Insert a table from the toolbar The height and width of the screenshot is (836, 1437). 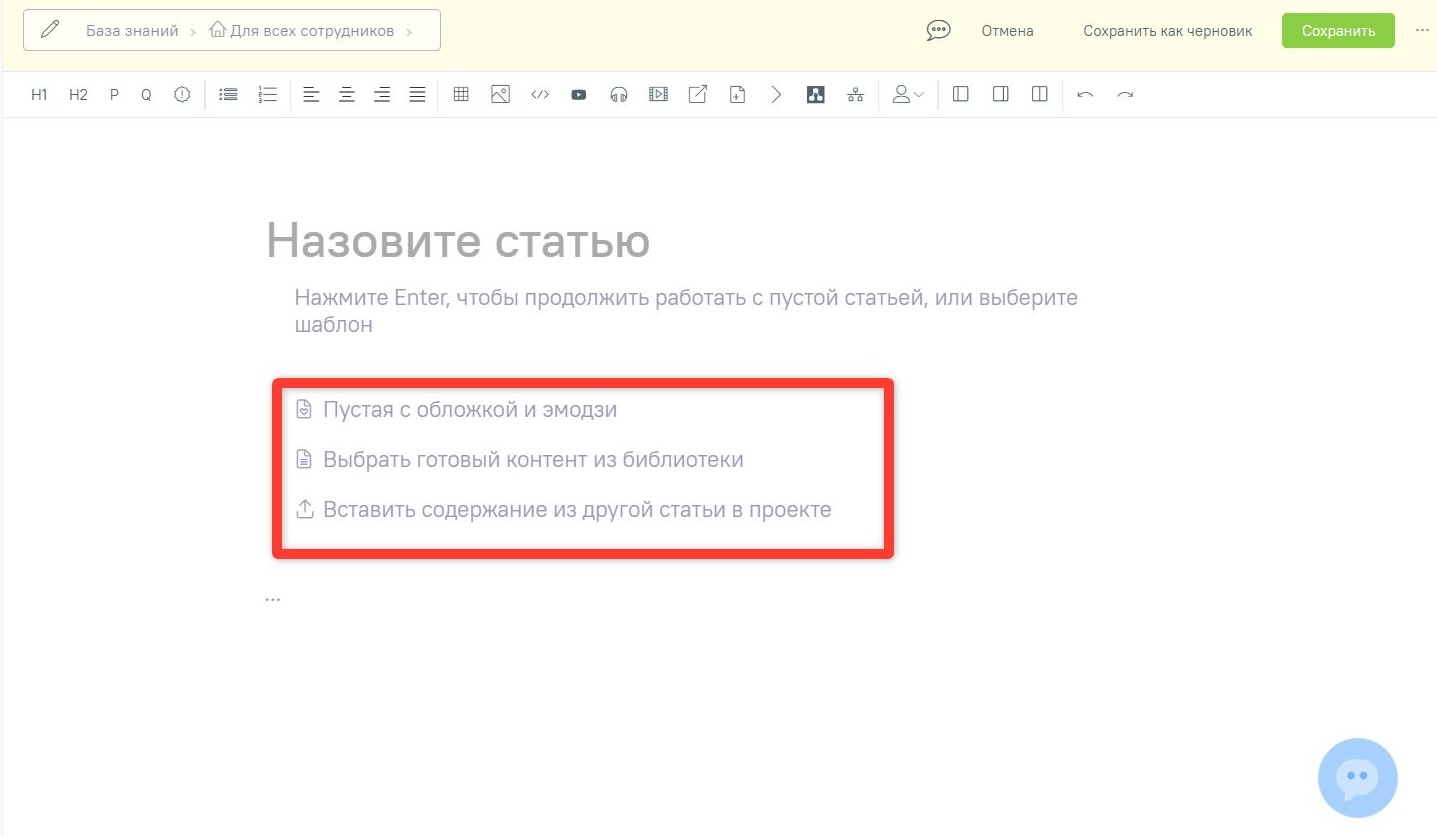click(461, 95)
